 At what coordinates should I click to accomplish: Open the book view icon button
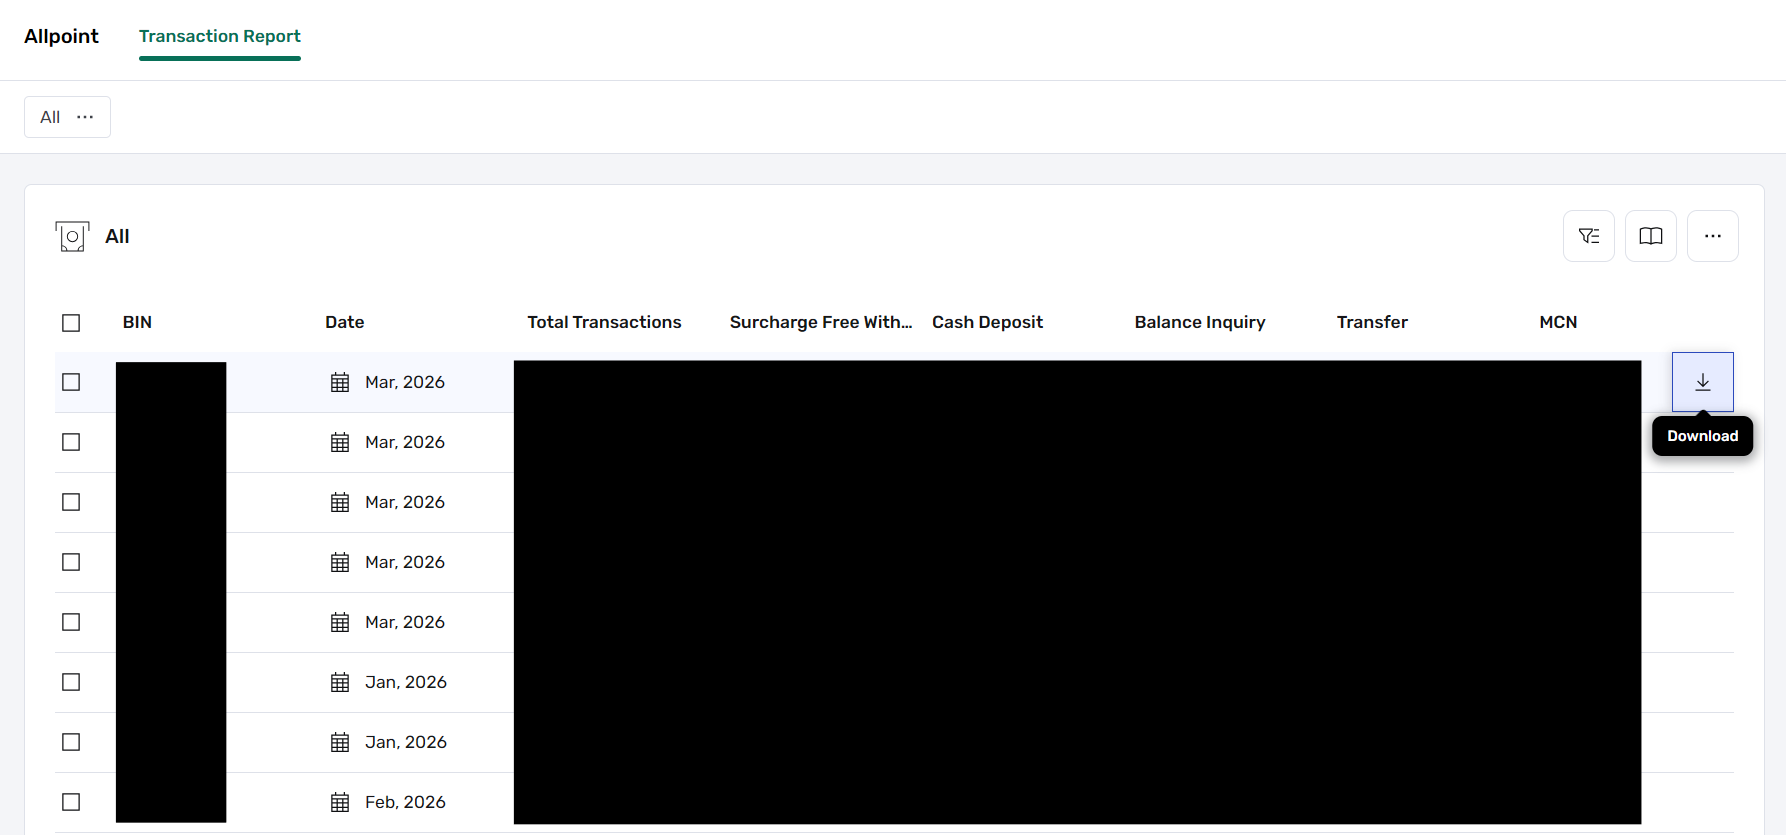coord(1651,236)
